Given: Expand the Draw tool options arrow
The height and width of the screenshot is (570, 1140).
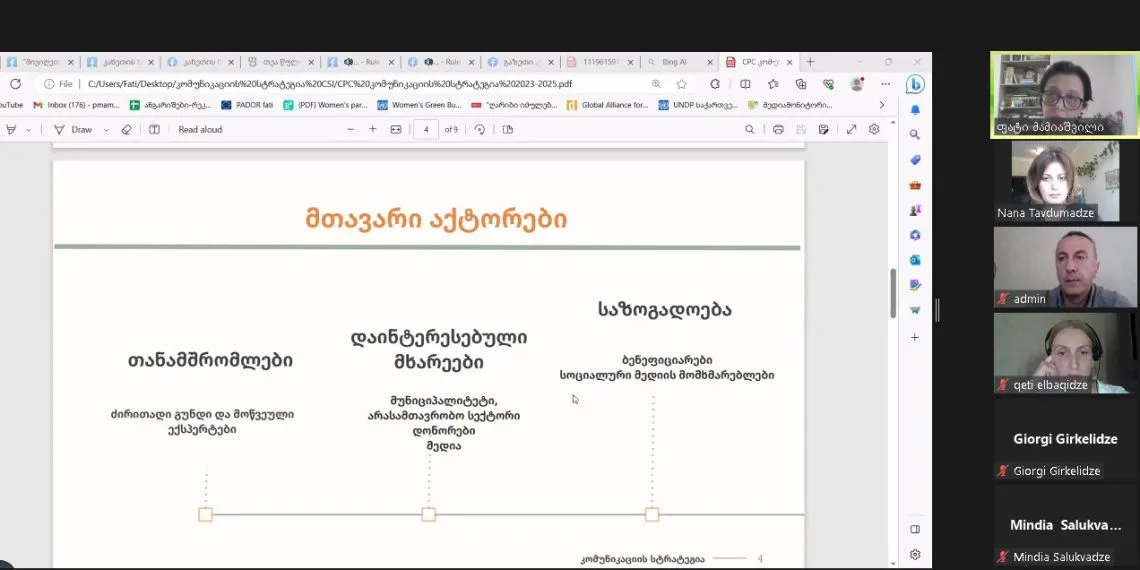Looking at the screenshot, I should 105,129.
